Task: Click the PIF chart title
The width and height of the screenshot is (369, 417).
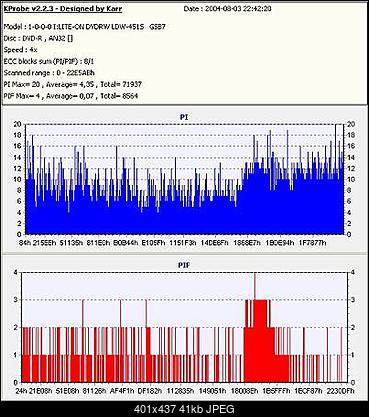Action: (x=184, y=265)
